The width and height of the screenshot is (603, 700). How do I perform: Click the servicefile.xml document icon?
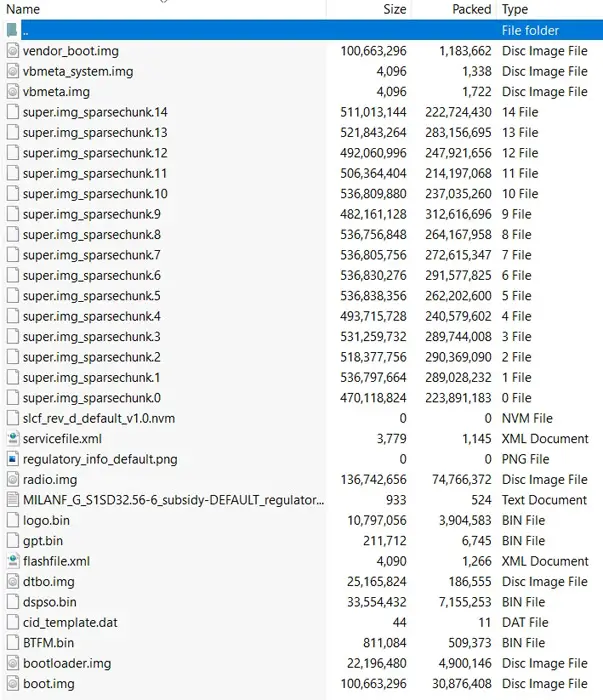tap(13, 439)
